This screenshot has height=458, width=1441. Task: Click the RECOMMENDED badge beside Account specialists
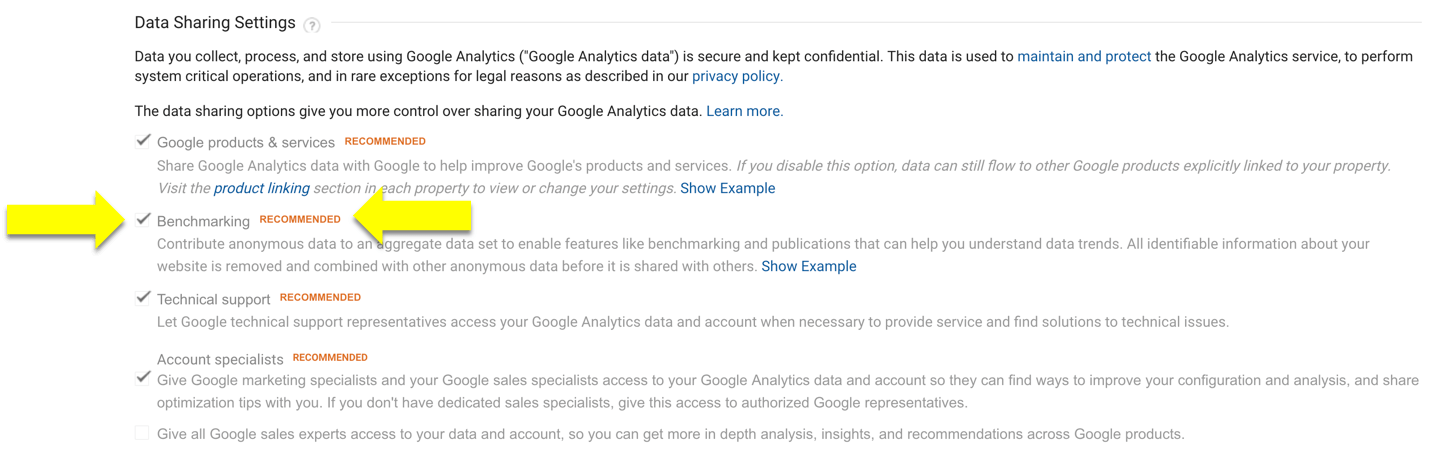330,357
